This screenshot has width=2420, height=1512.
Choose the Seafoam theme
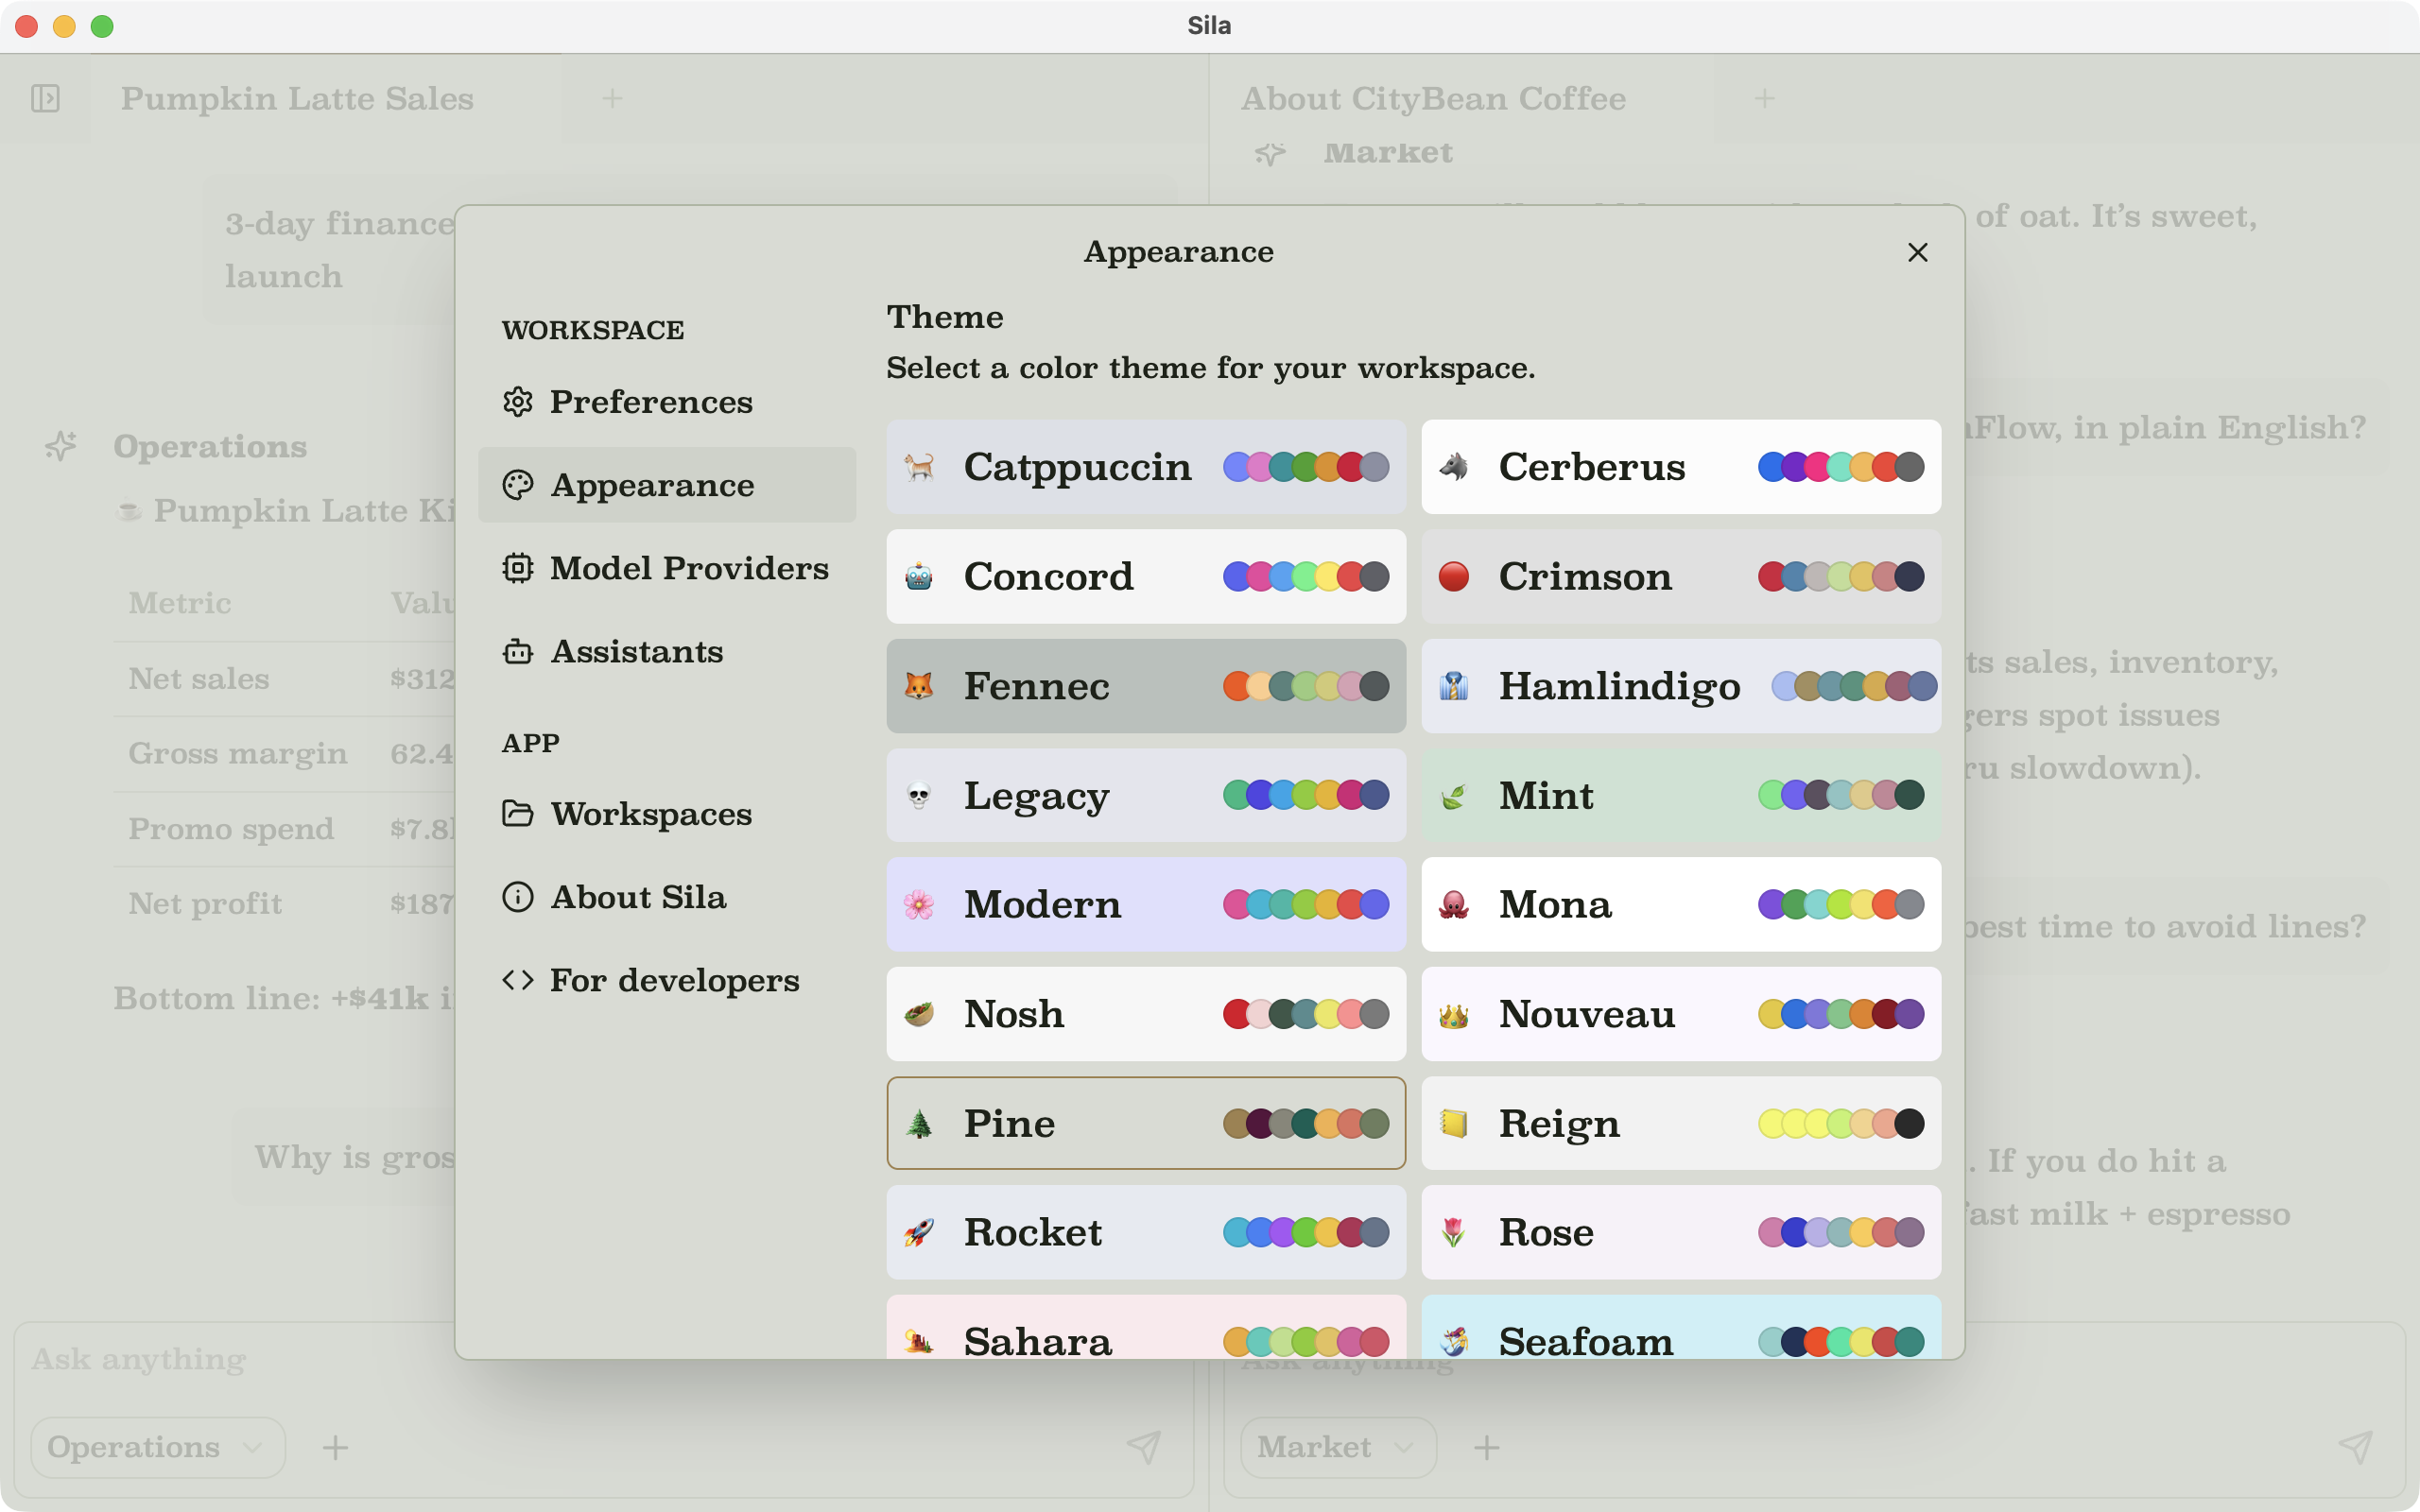pyautogui.click(x=1678, y=1341)
